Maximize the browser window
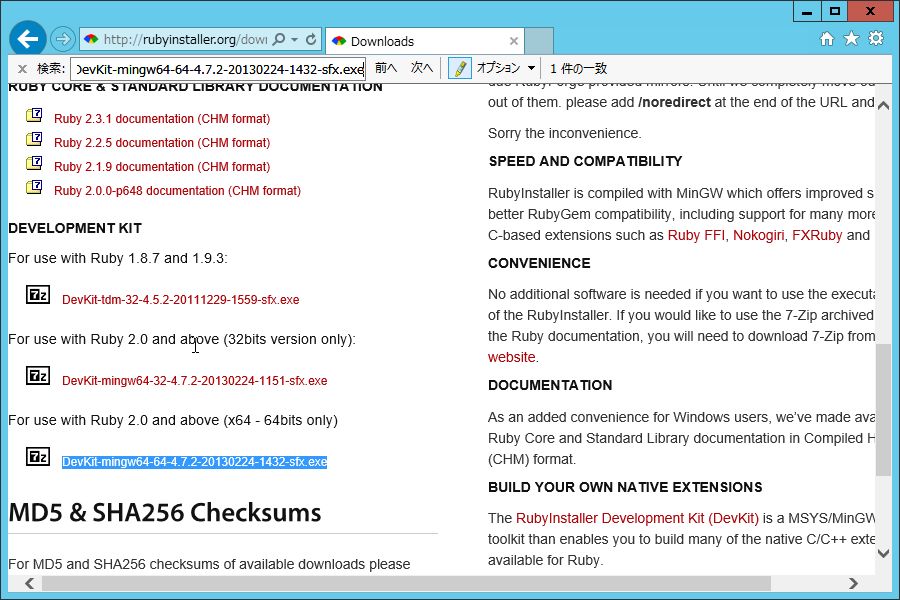 (x=835, y=11)
